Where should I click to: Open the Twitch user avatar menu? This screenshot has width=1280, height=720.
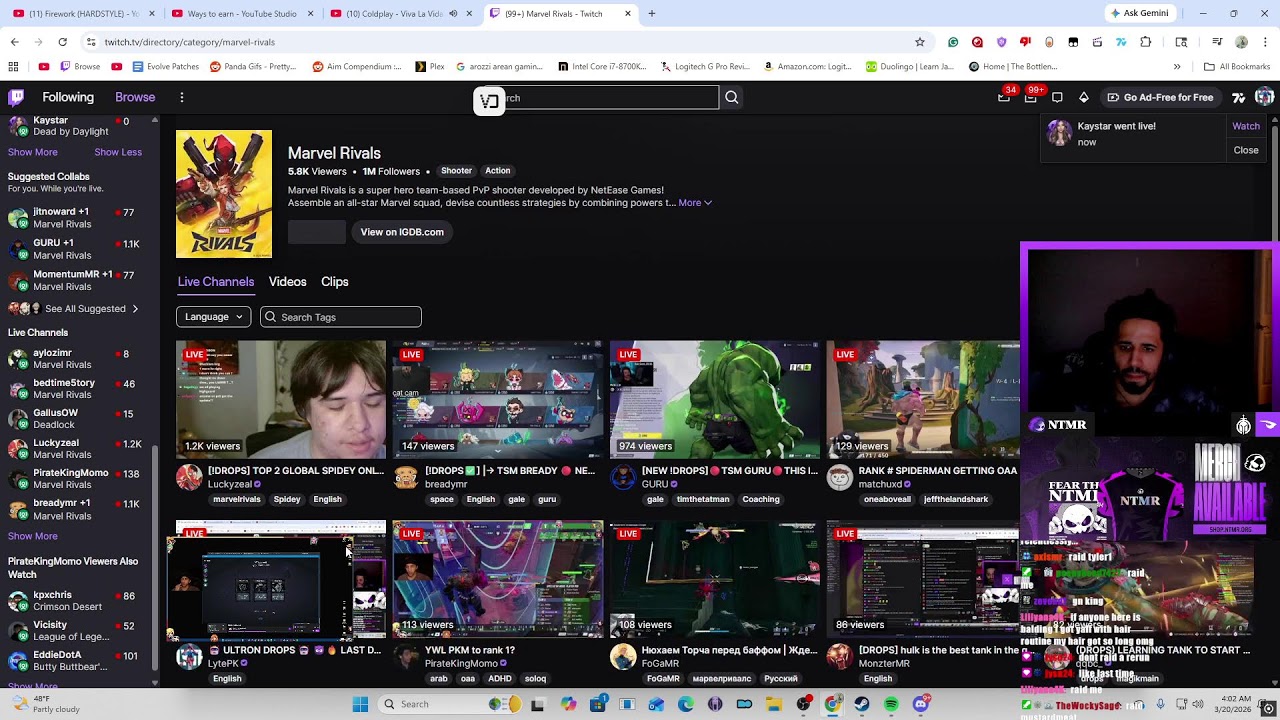(1264, 97)
